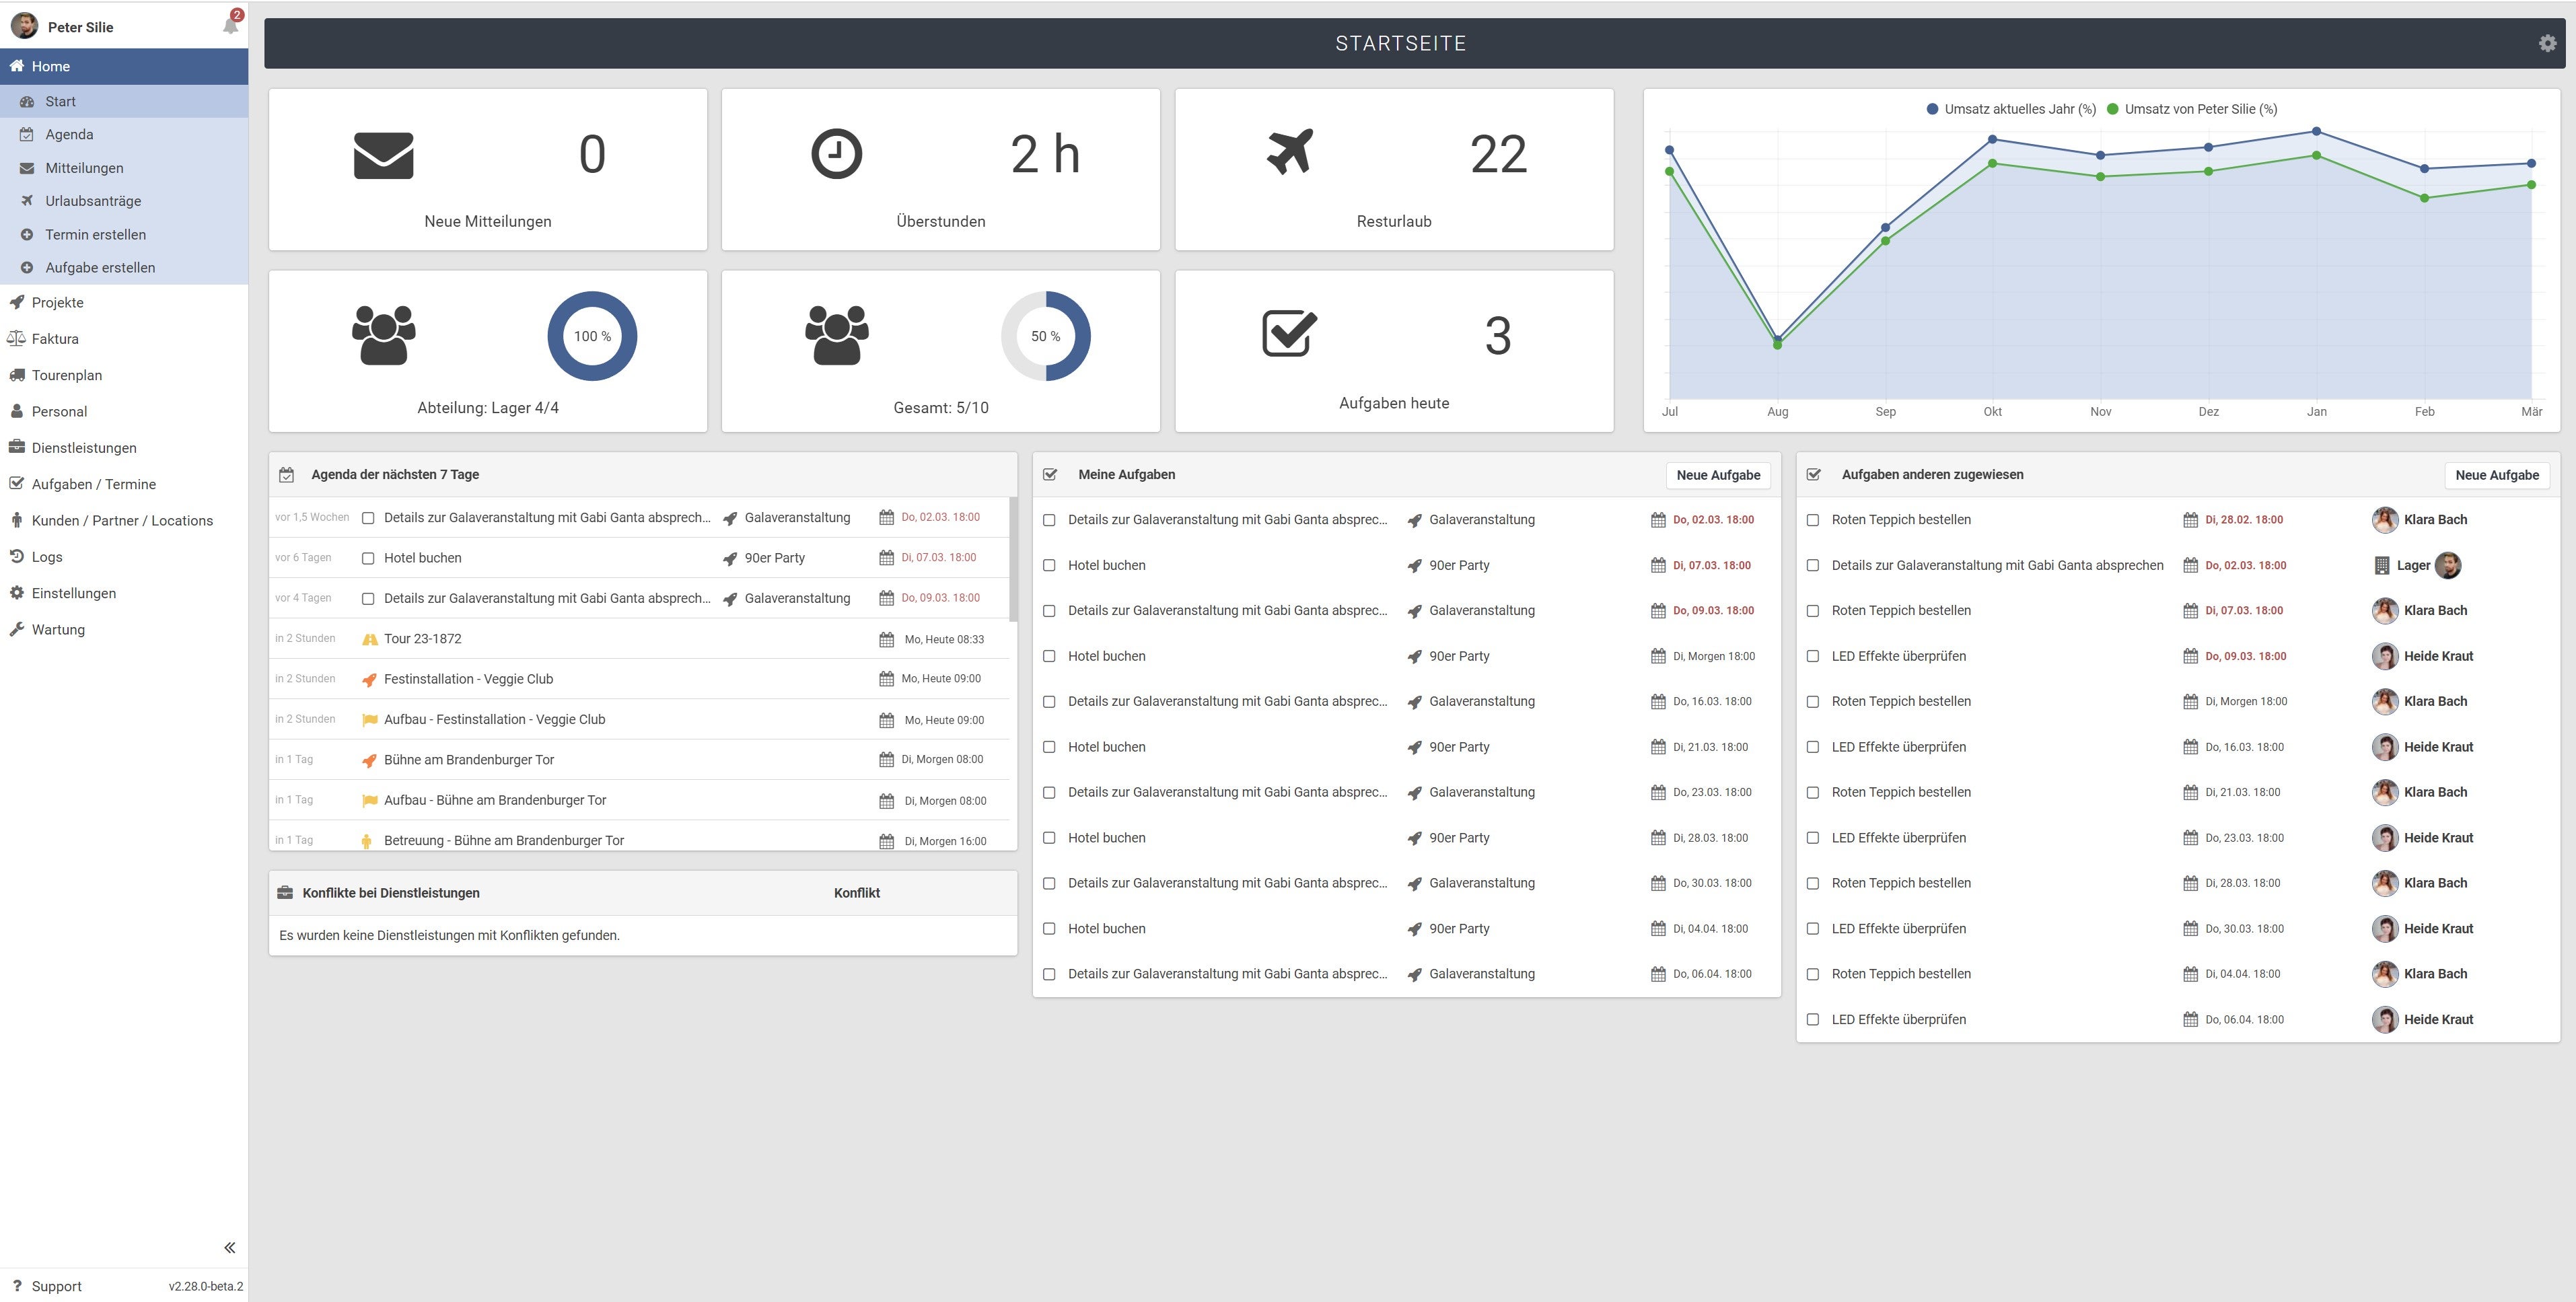Check the Hotel buchen box in agenda list
This screenshot has width=2576, height=1302.
(368, 558)
